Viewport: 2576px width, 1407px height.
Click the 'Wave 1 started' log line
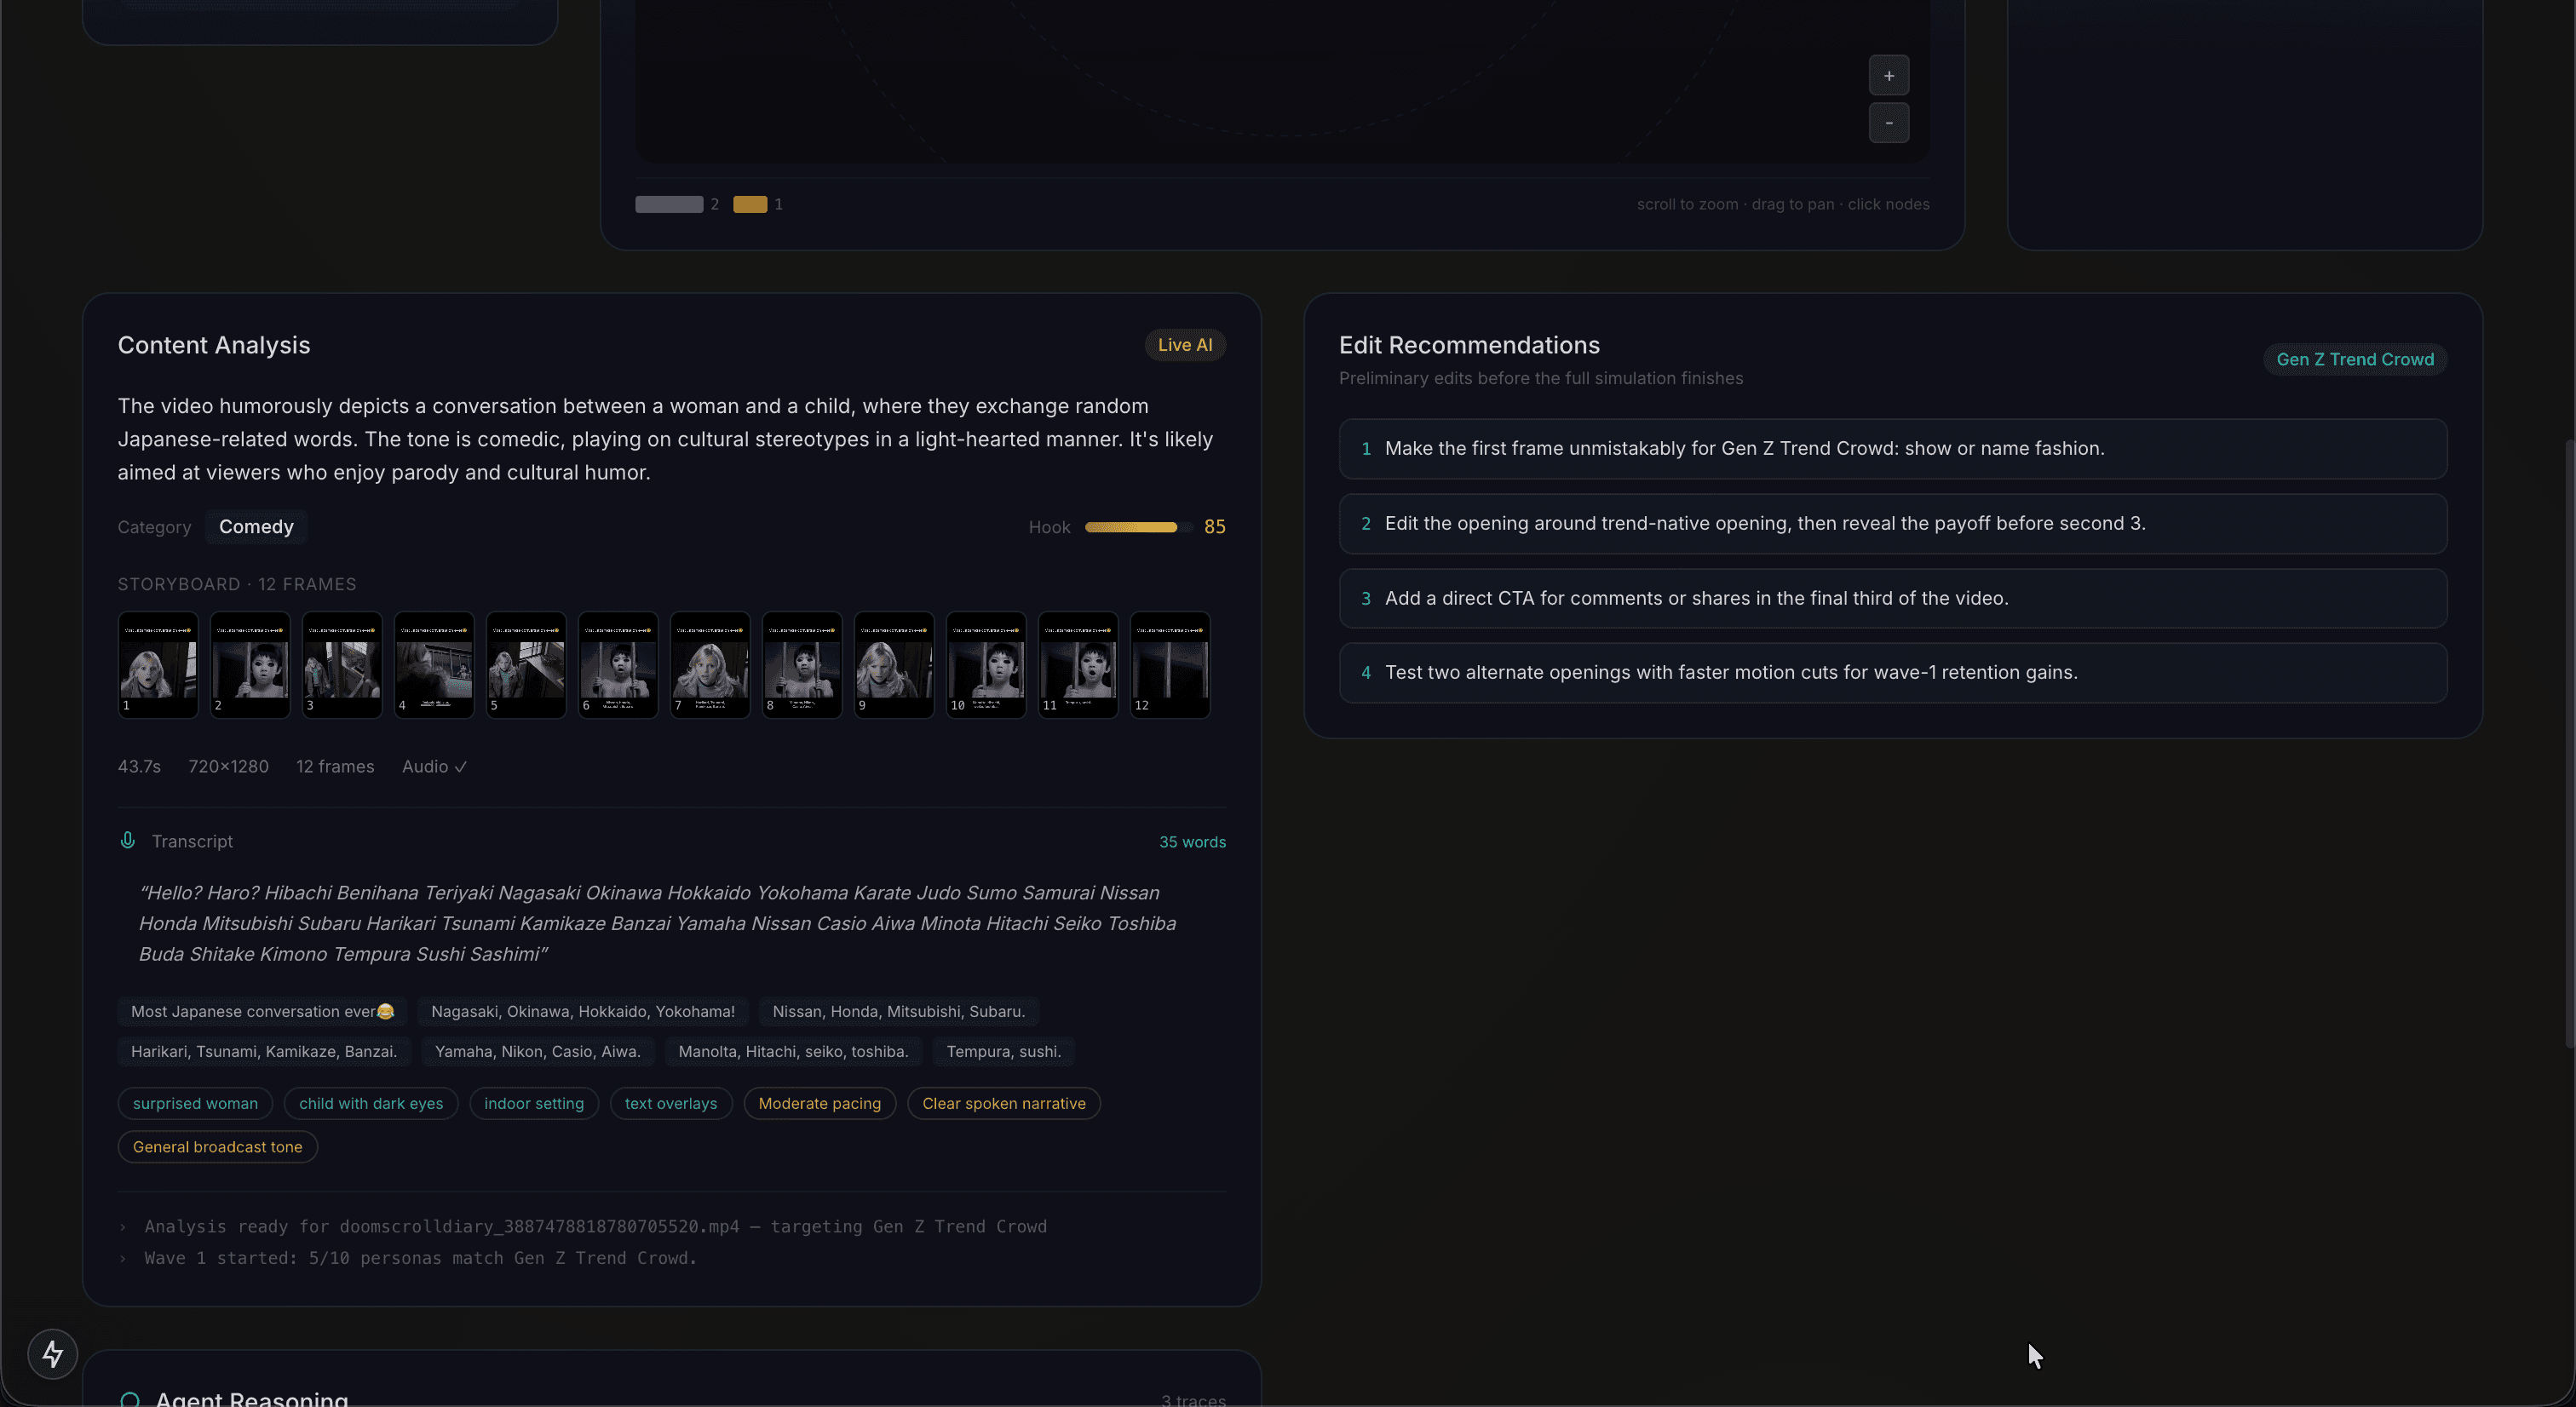tap(420, 1258)
